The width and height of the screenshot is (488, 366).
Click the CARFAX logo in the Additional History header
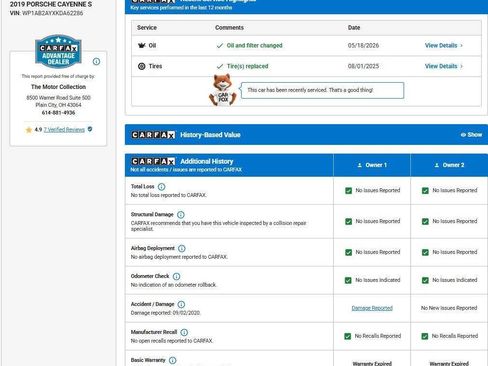click(153, 161)
